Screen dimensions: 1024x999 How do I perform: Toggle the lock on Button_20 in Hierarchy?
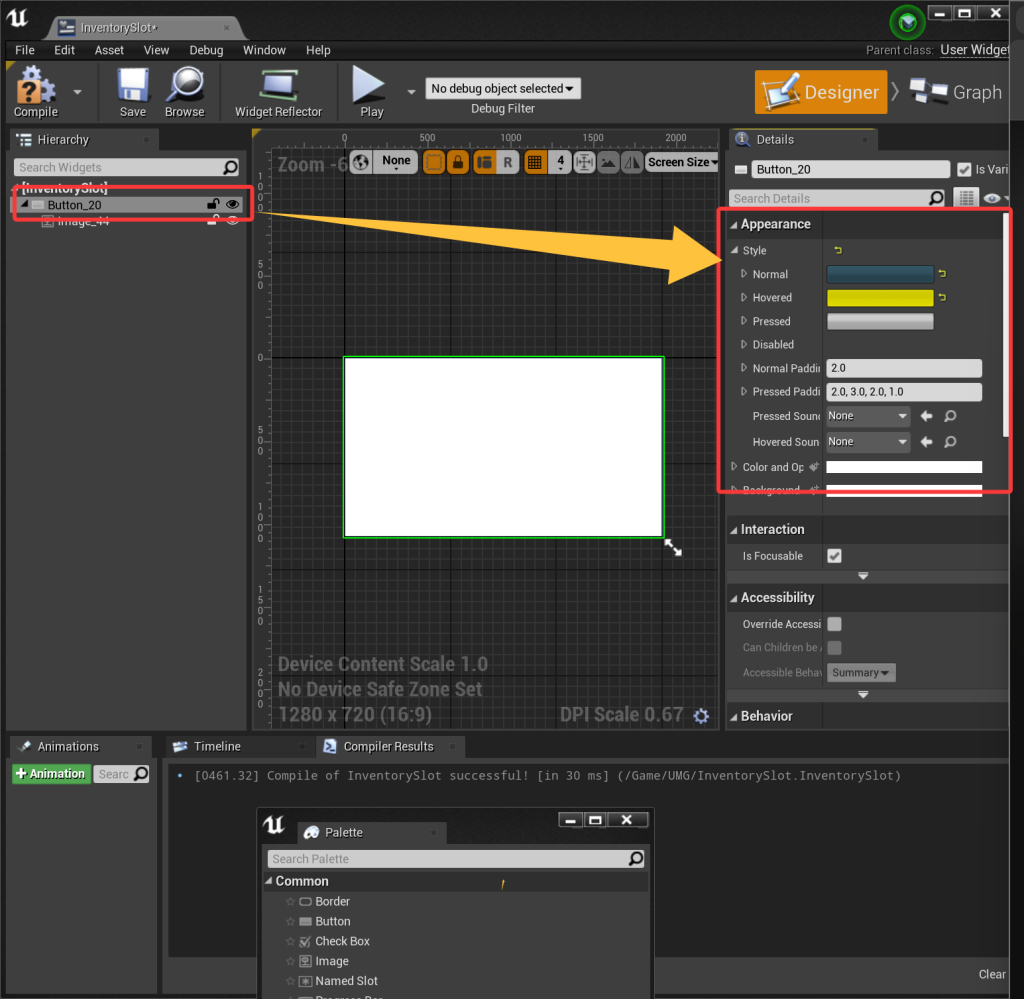click(x=213, y=204)
